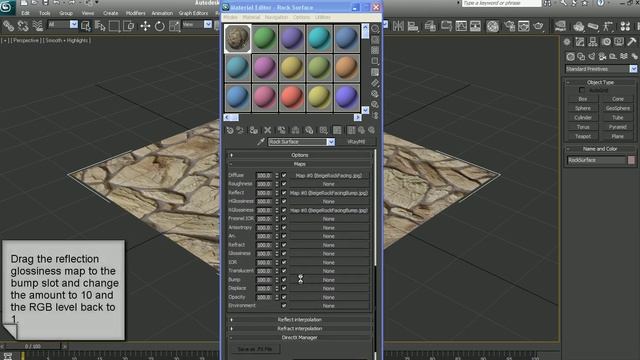The width and height of the screenshot is (640, 360).
Task: Click Reset Map/Mtl X icon
Action: click(267, 130)
